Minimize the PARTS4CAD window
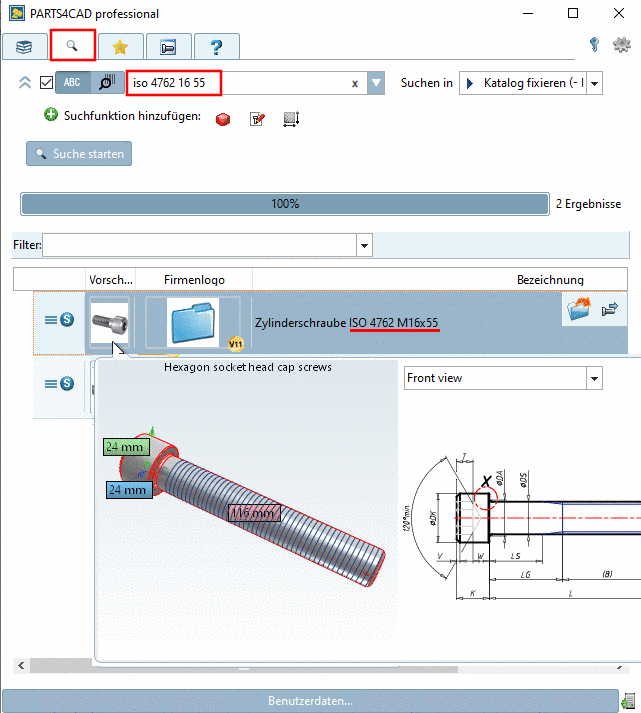This screenshot has width=641, height=713. click(528, 13)
